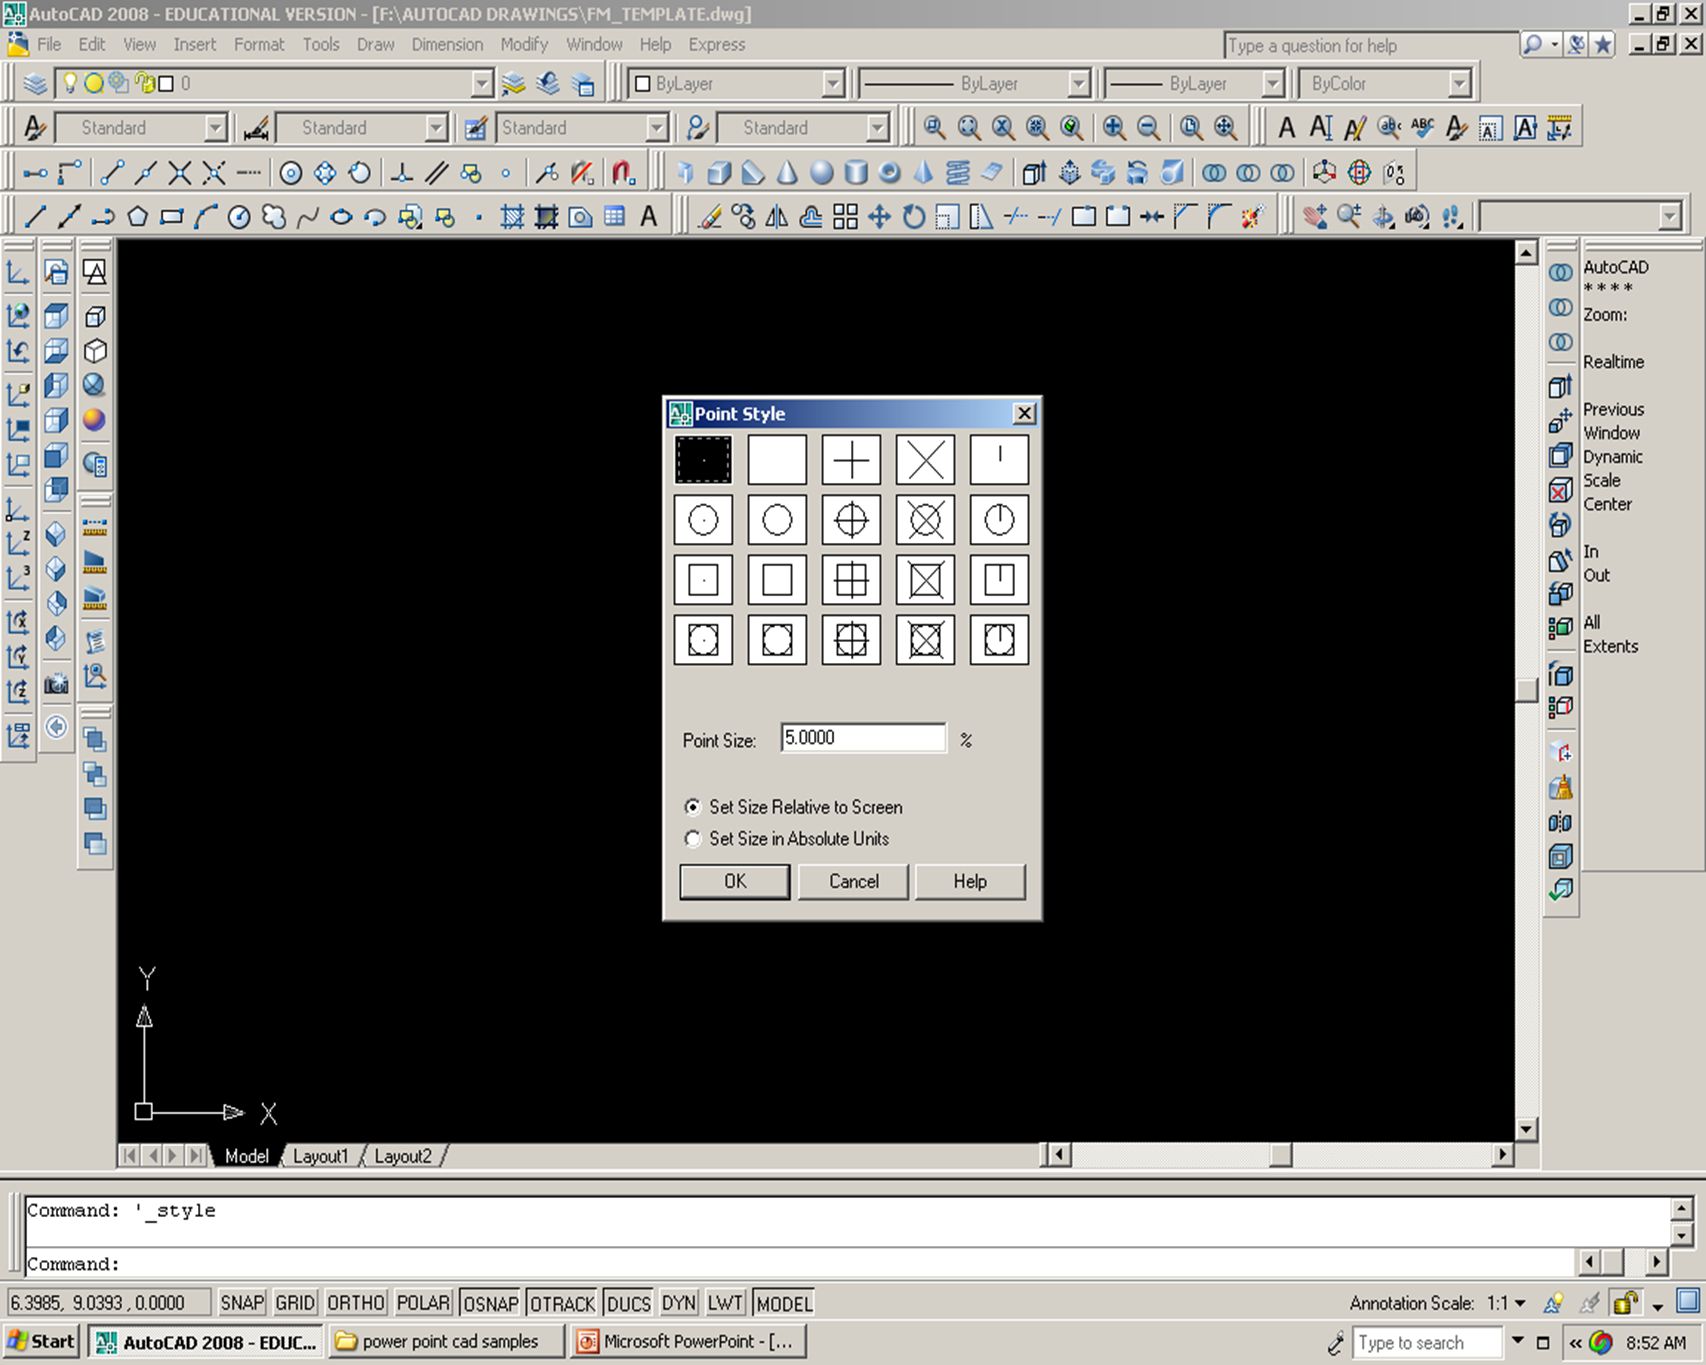Toggle OSNAP in status bar

(x=490, y=1303)
